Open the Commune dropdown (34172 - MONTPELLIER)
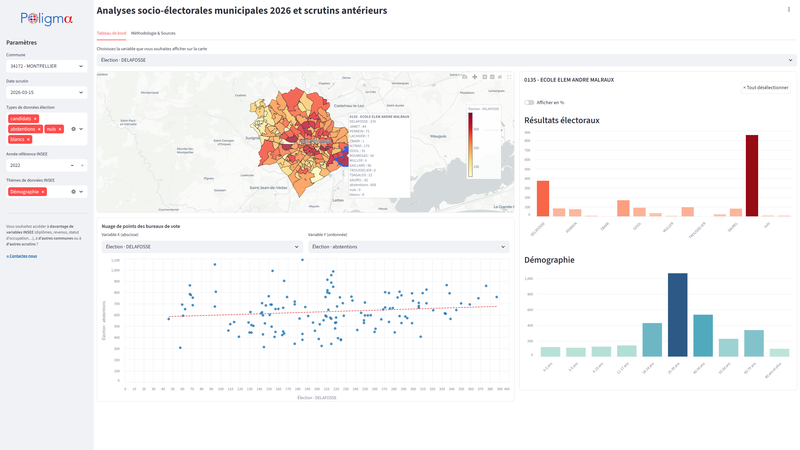Image resolution: width=800 pixels, height=450 pixels. [x=46, y=66]
